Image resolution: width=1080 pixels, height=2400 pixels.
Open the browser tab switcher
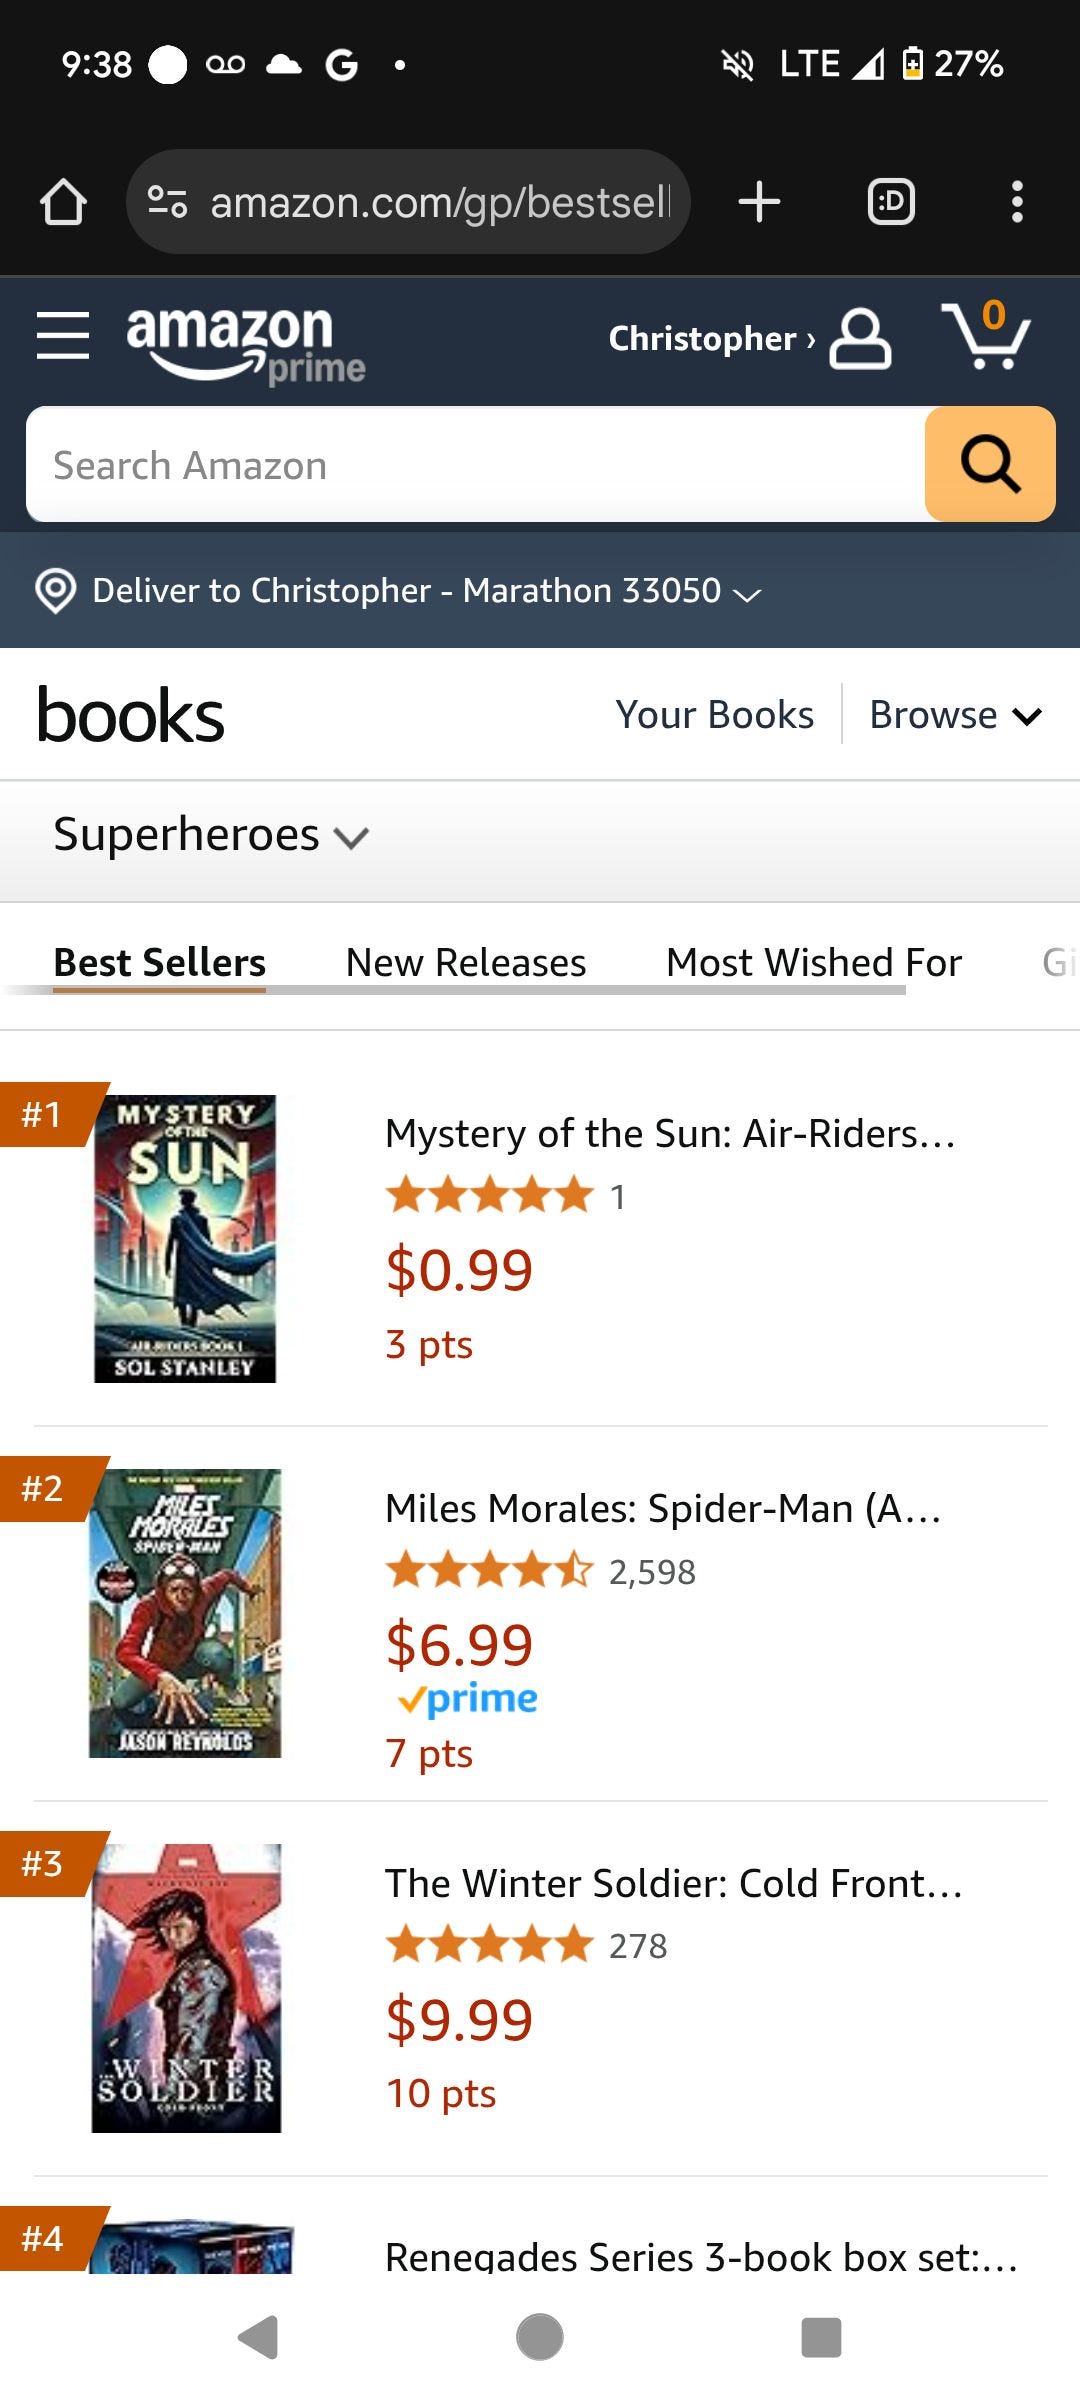pyautogui.click(x=890, y=202)
